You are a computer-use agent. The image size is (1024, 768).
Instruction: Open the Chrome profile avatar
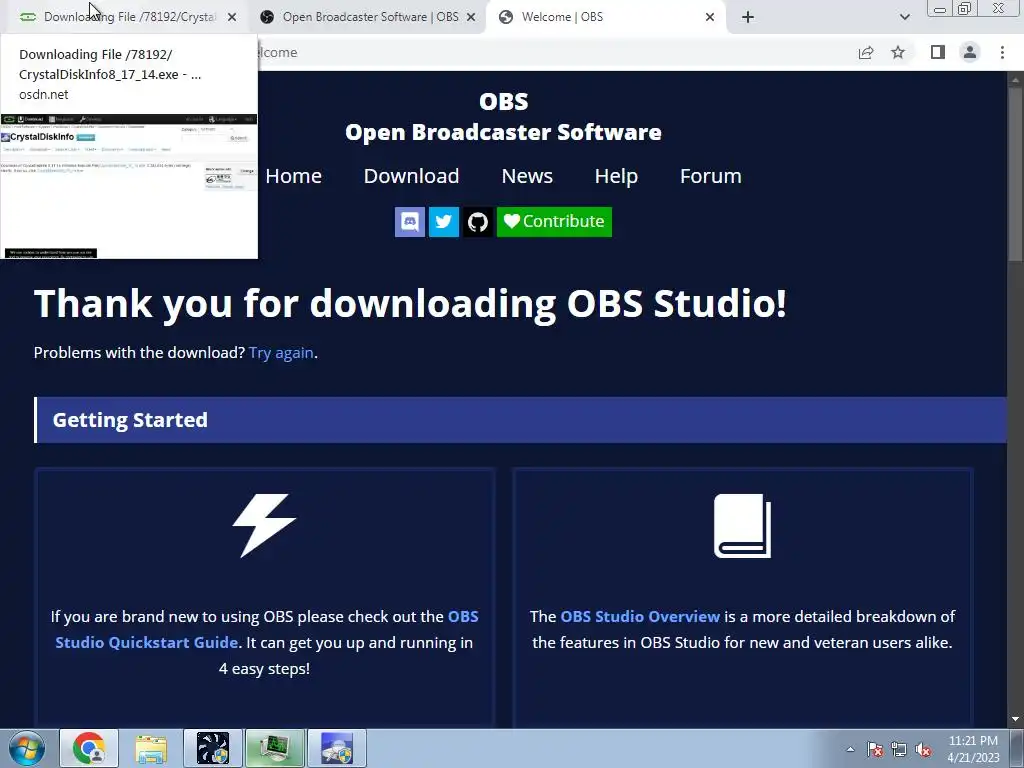pos(970,52)
